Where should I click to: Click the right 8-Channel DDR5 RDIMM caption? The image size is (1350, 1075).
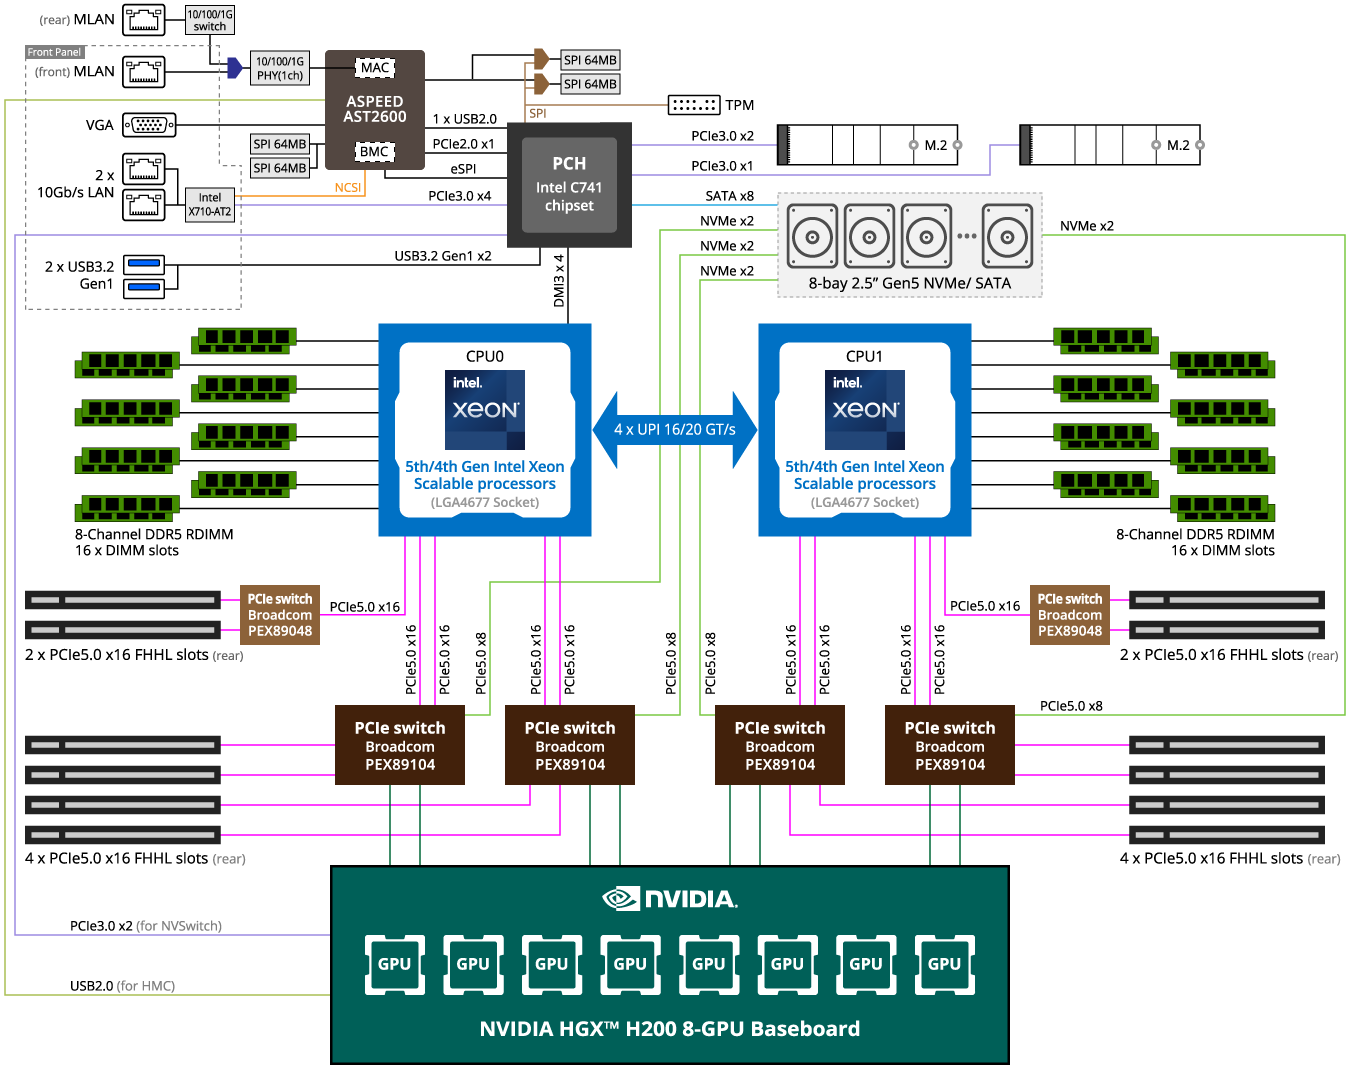(x=1195, y=542)
